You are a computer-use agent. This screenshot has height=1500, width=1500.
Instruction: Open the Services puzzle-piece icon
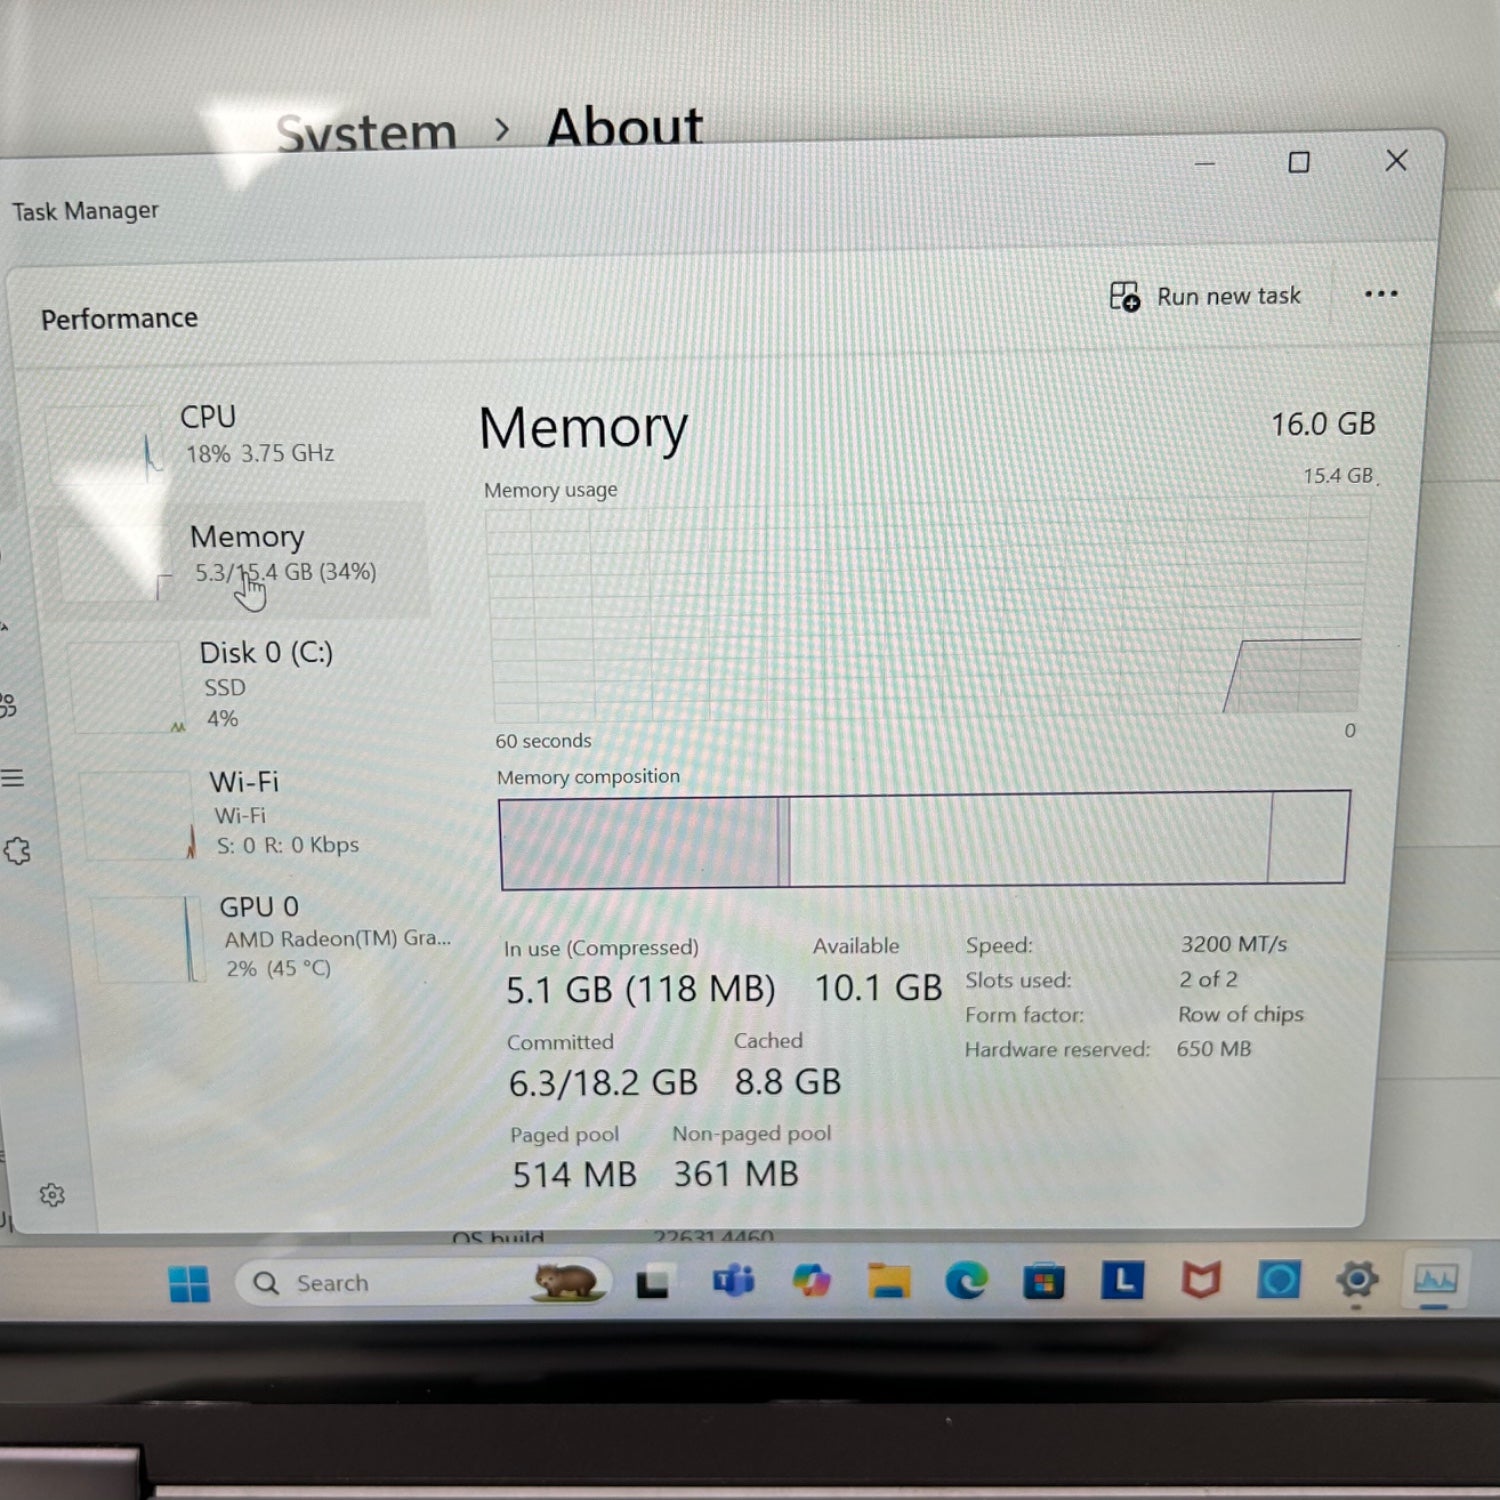(17, 851)
